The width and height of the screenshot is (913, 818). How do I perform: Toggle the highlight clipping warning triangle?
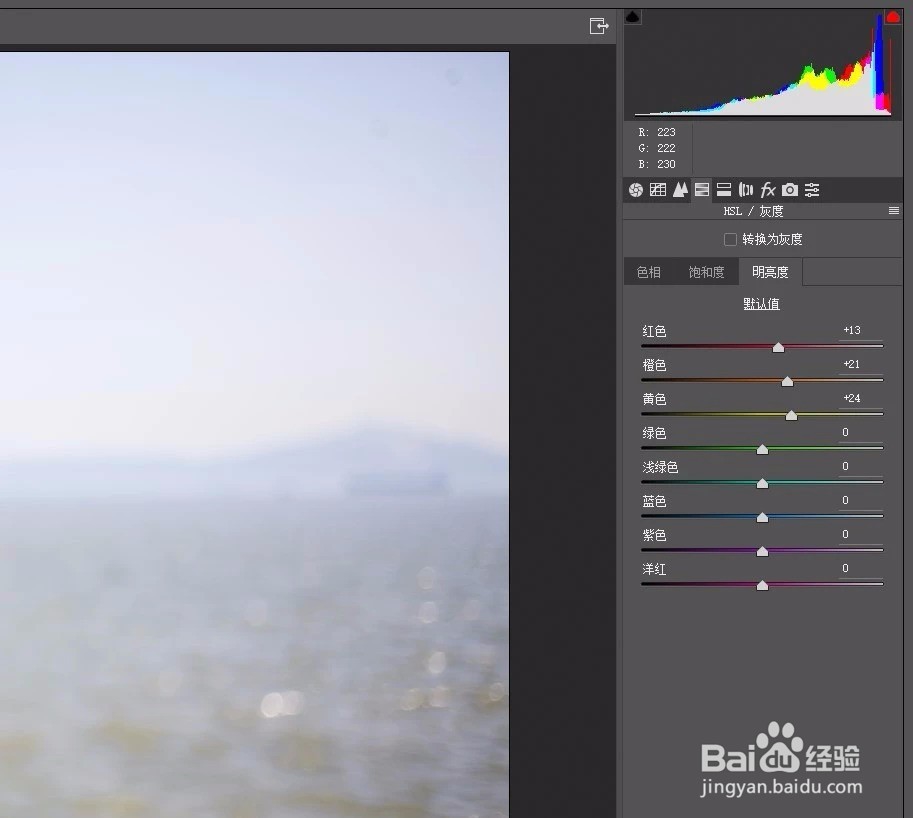tap(893, 17)
